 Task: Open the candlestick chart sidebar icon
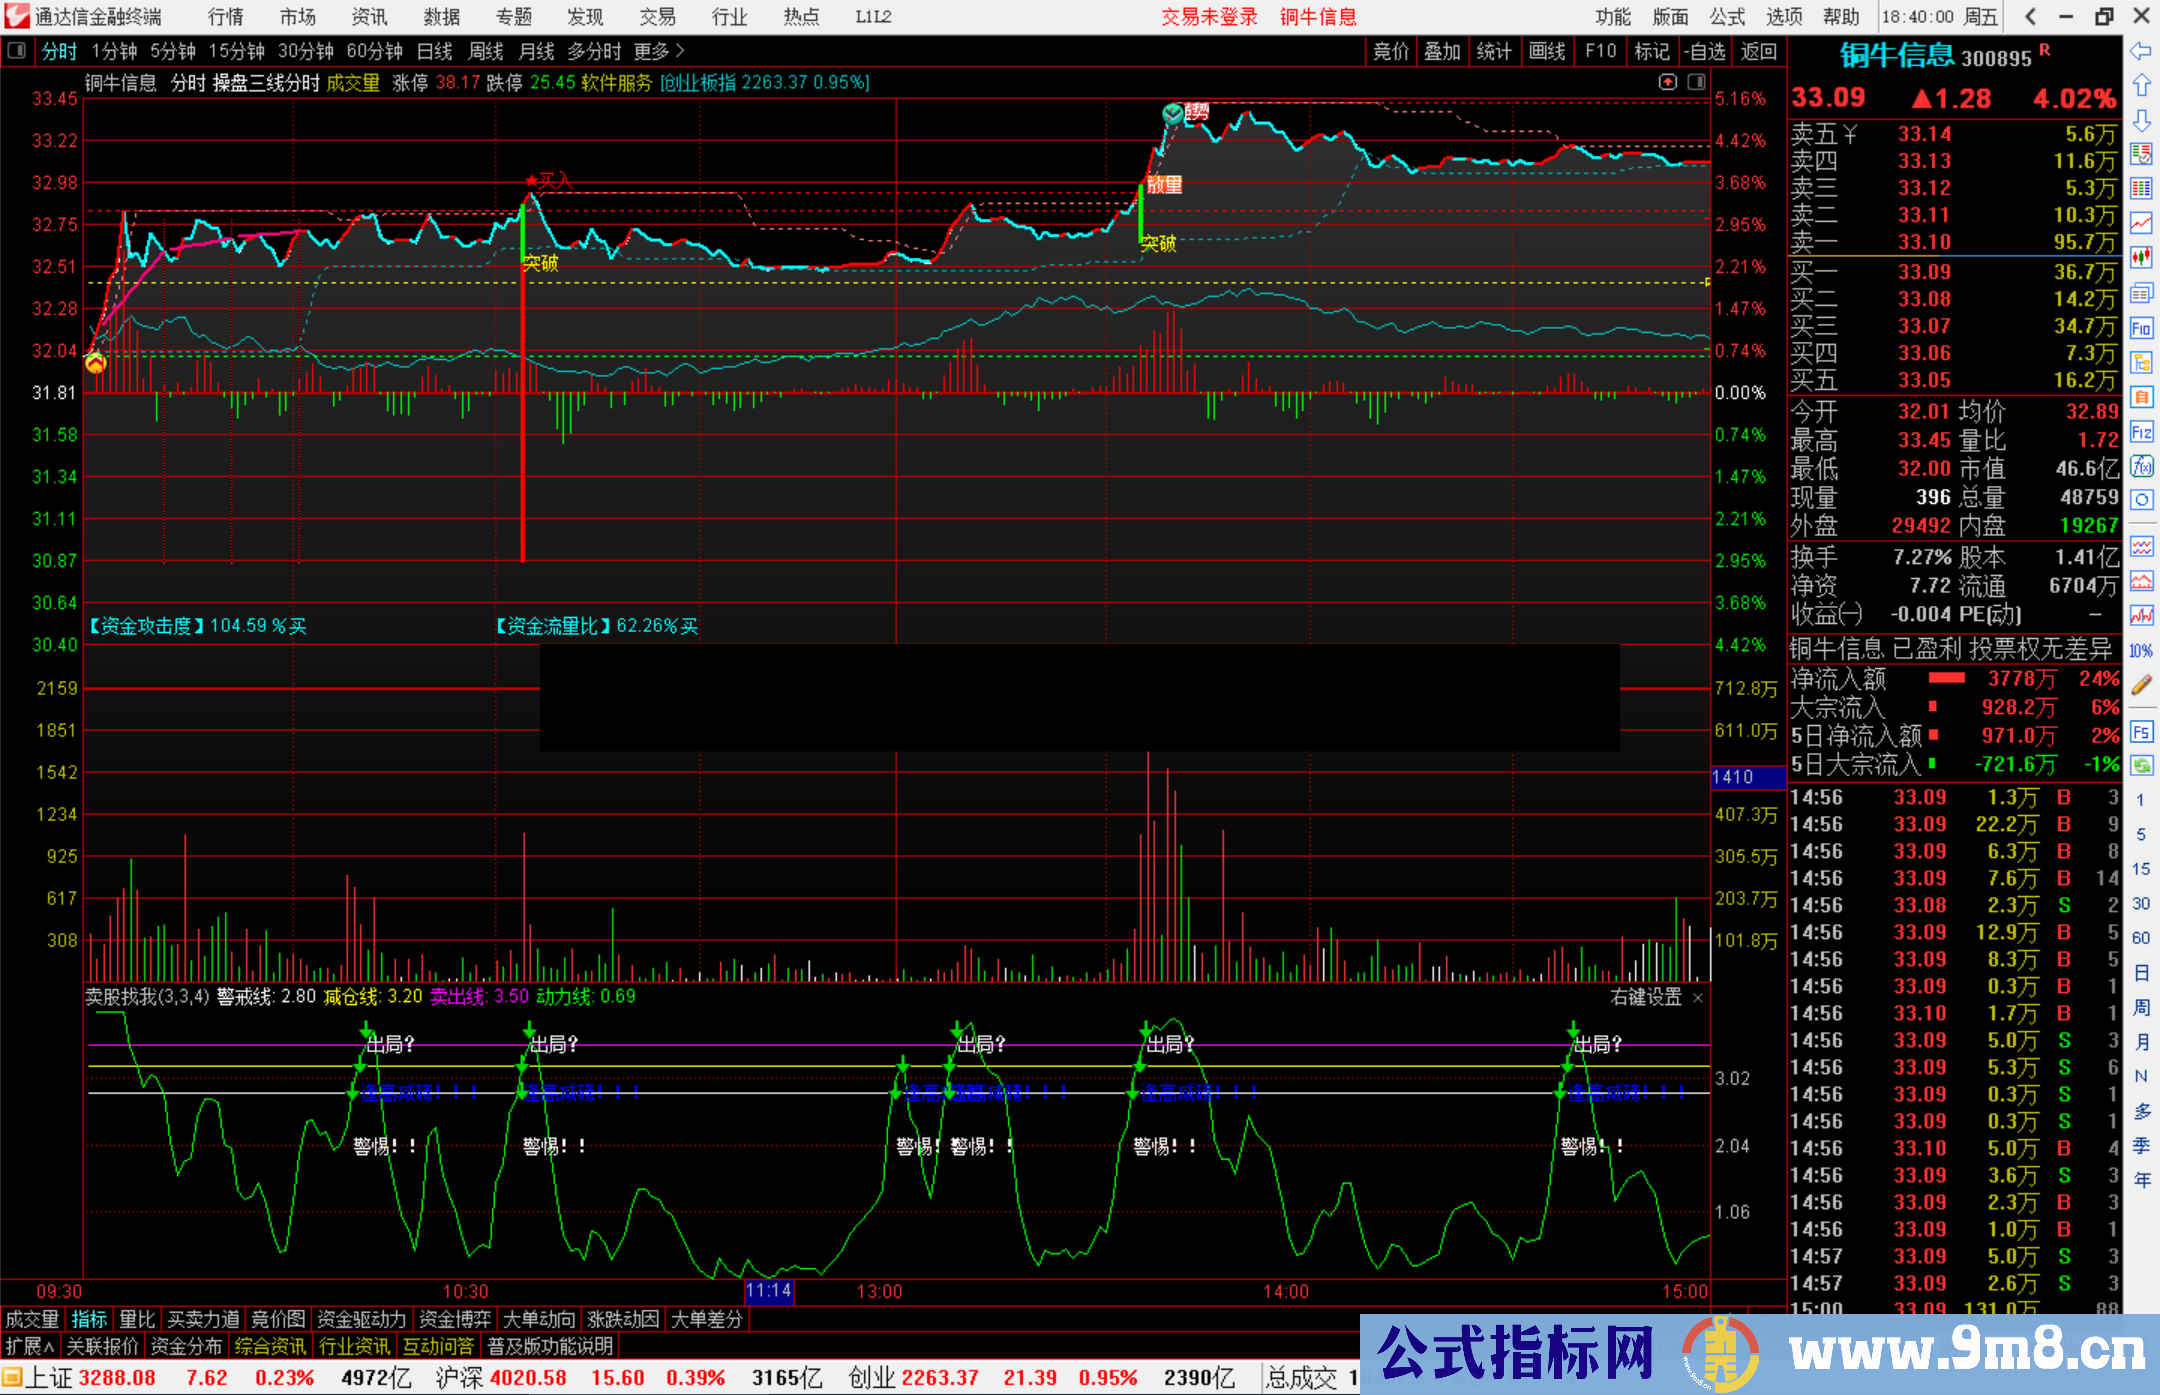tap(2141, 257)
